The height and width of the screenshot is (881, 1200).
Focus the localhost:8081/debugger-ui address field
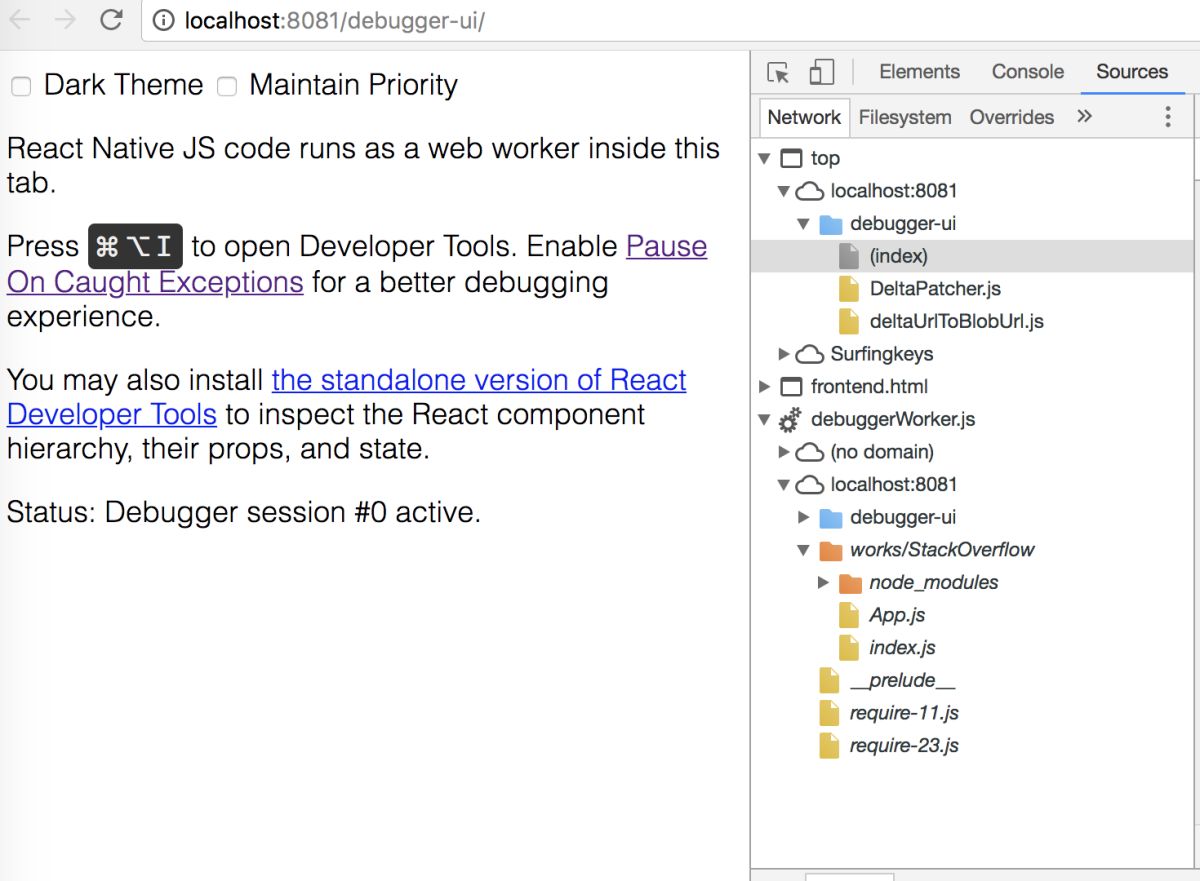(670, 21)
